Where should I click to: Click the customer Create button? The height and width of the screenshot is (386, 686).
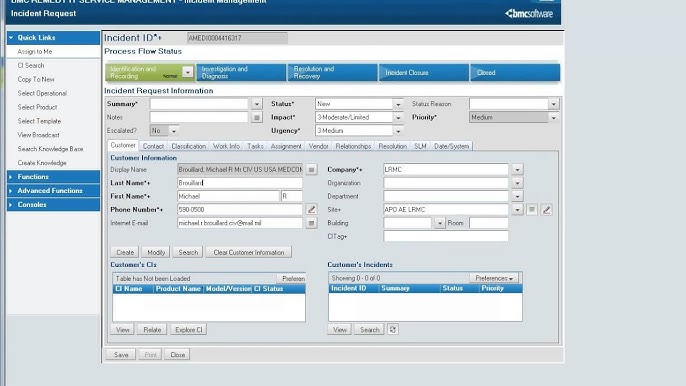coord(125,253)
